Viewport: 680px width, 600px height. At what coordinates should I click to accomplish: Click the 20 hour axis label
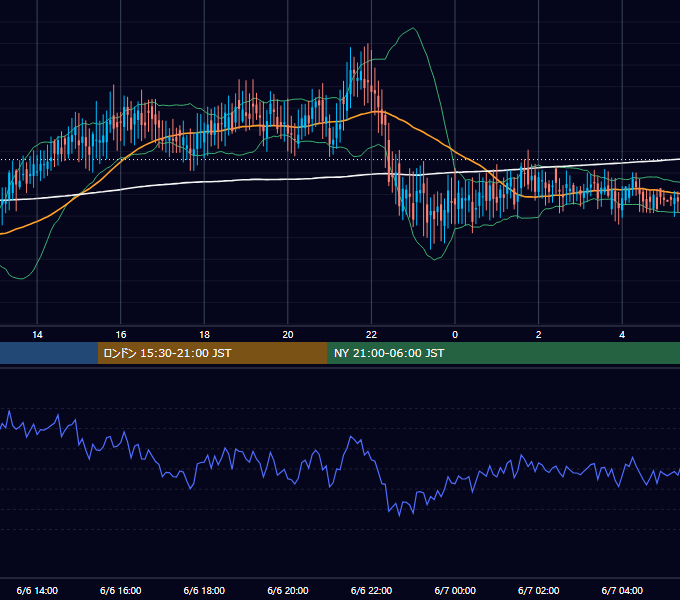[x=288, y=335]
